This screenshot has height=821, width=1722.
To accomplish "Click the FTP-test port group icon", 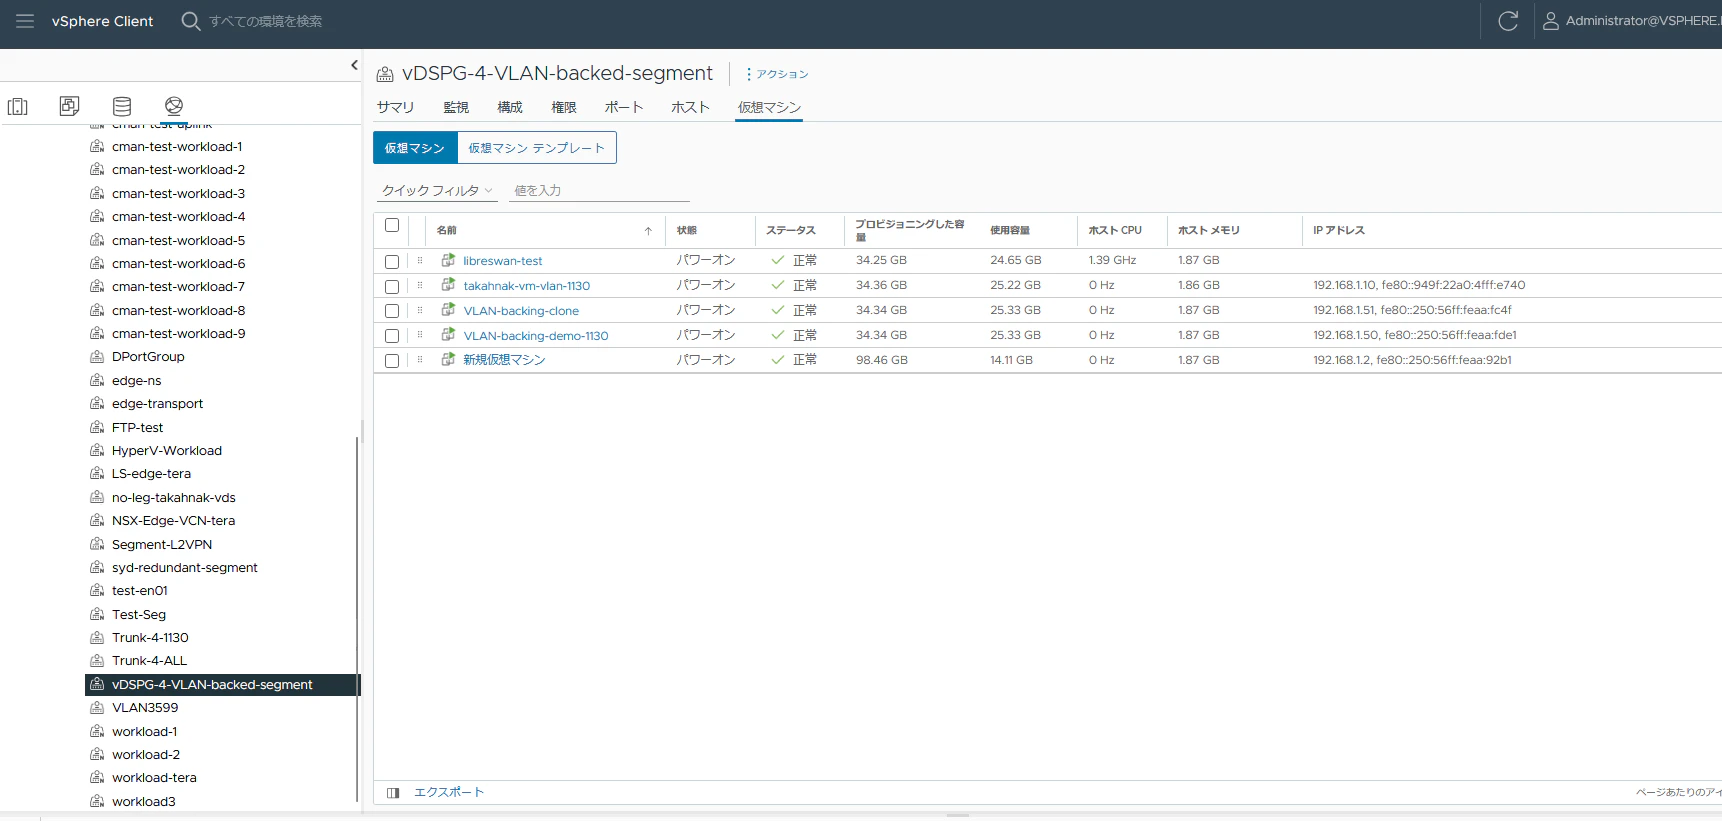I will point(97,427).
